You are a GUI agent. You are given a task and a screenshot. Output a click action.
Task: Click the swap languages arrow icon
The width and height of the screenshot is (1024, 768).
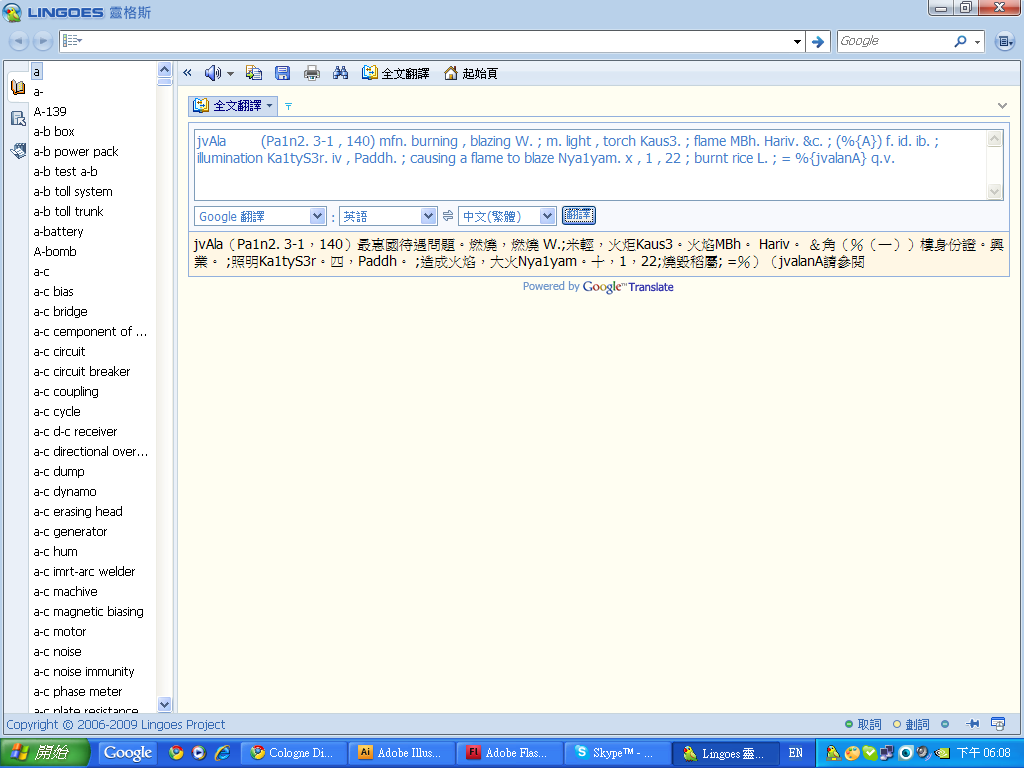pyautogui.click(x=448, y=216)
